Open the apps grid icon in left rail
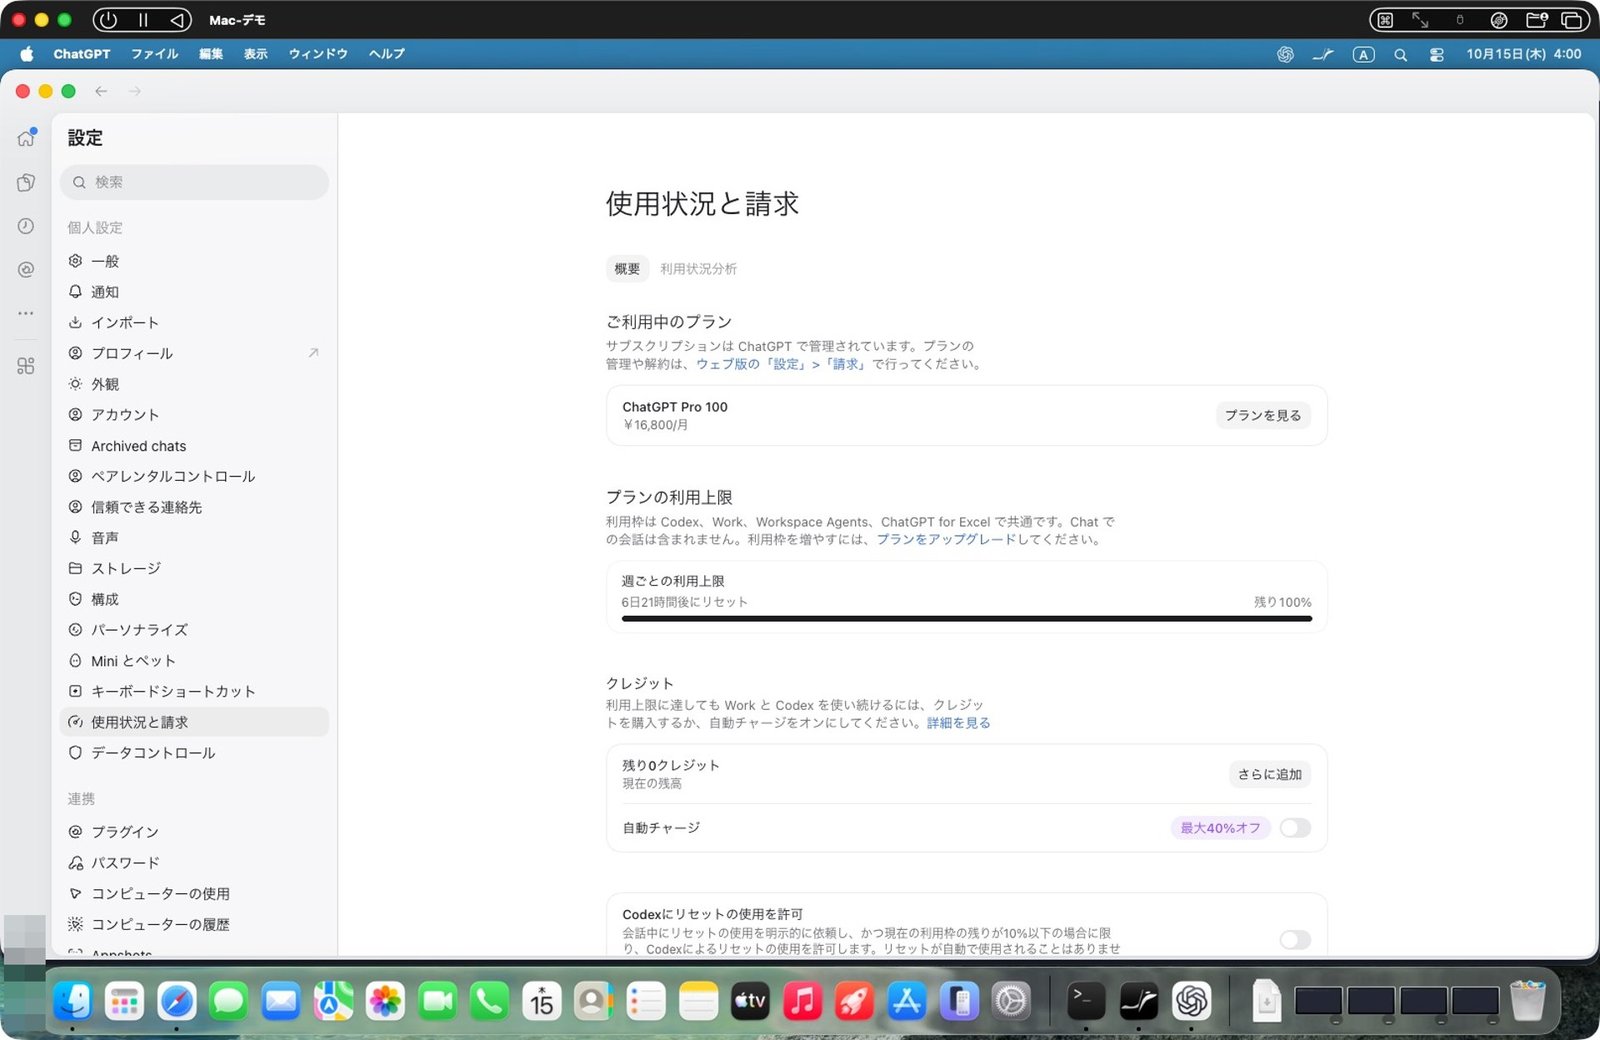The image size is (1600, 1040). [x=26, y=366]
